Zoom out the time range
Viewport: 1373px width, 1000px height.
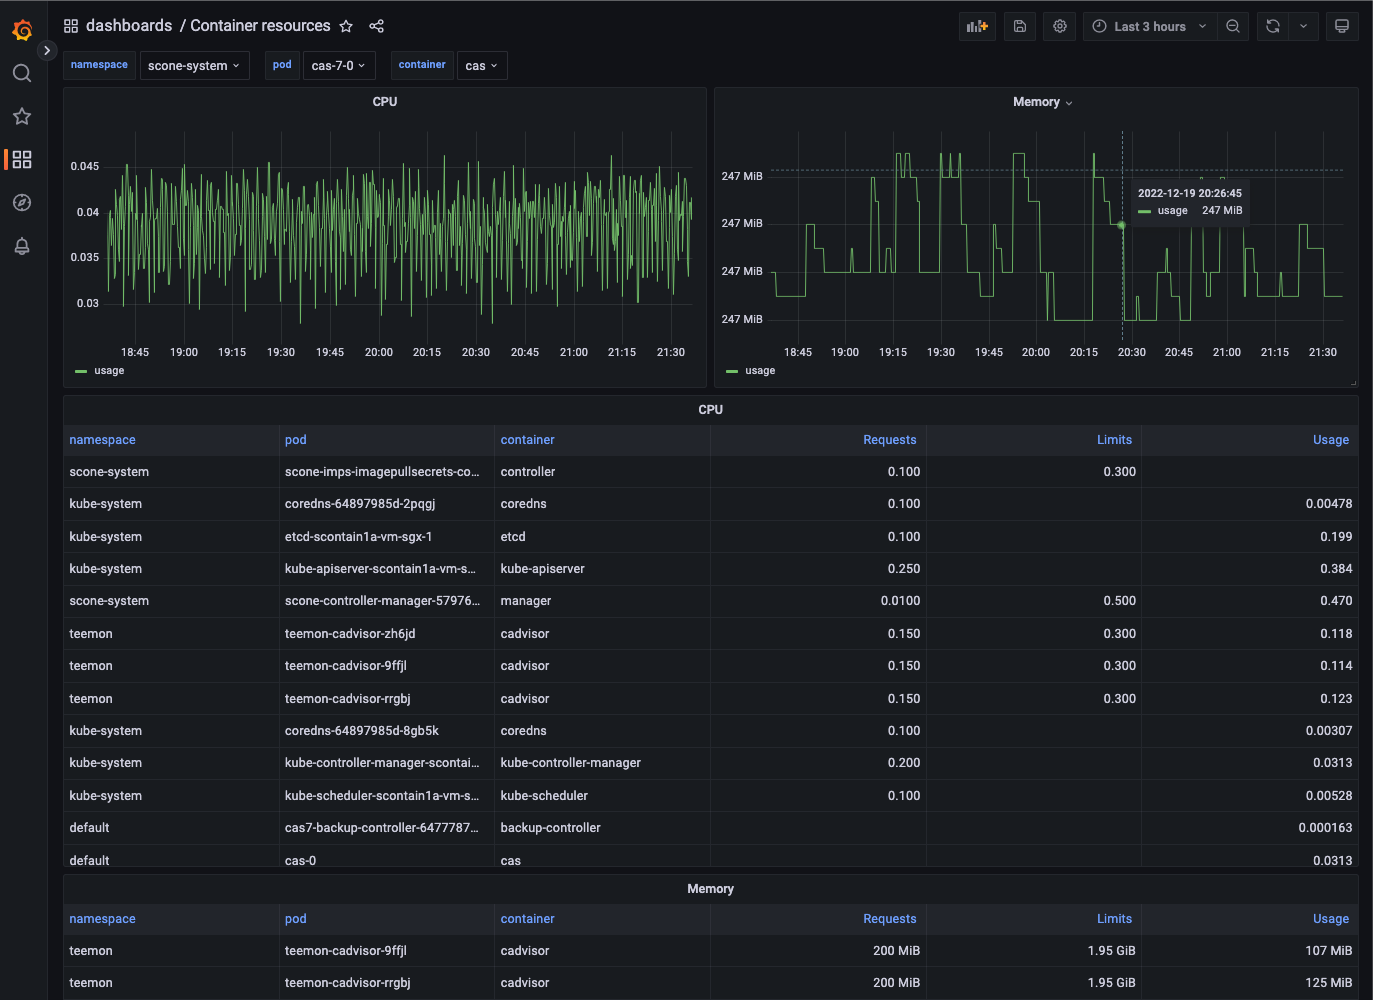coord(1233,26)
